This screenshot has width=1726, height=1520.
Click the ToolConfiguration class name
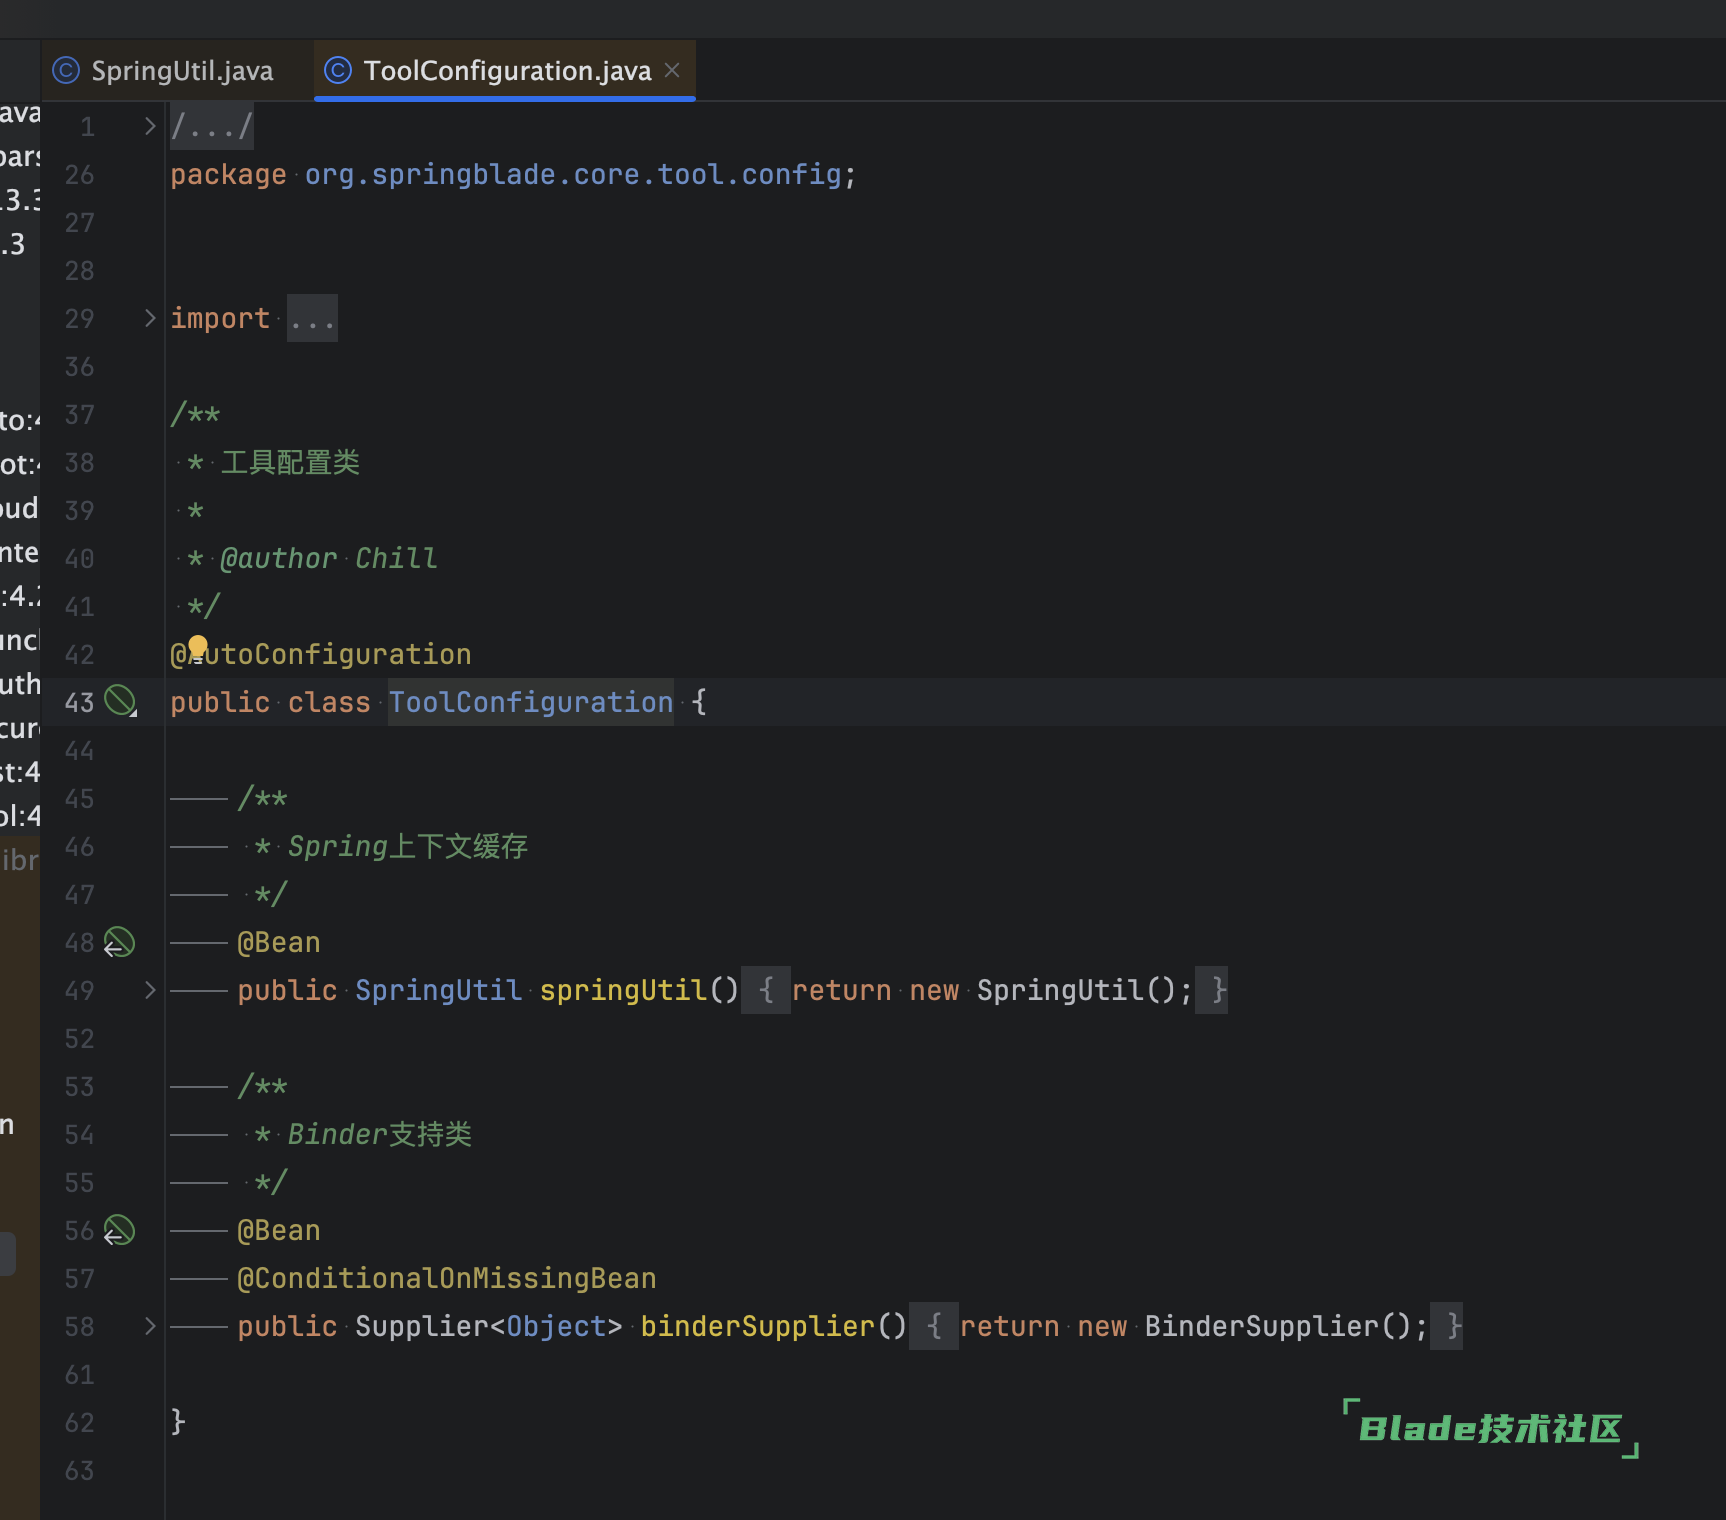coord(531,702)
